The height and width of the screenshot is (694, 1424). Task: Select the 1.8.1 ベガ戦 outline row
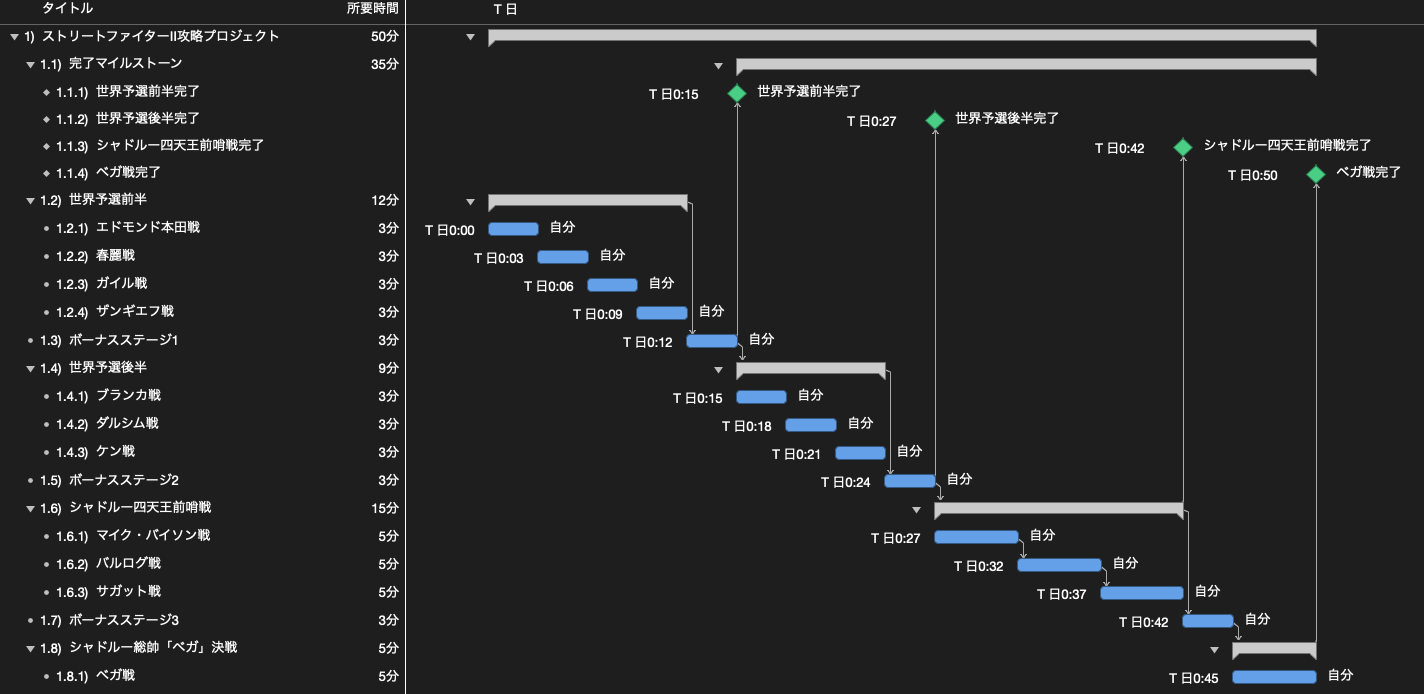pos(202,676)
